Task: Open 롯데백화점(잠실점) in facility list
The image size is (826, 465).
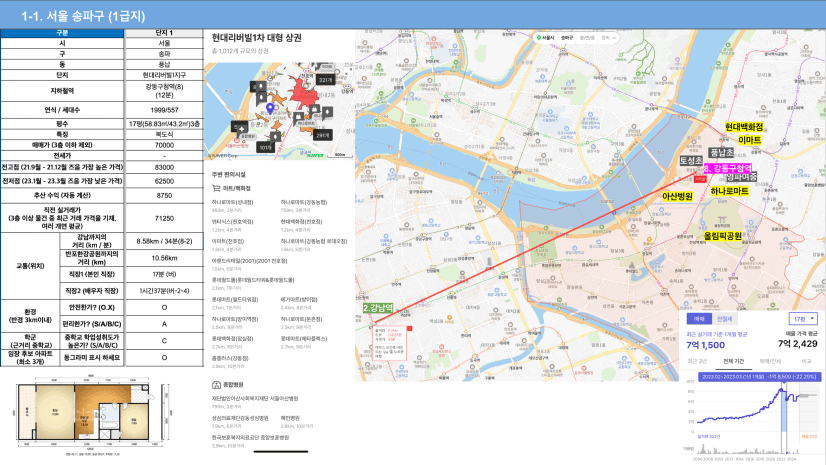Action: 232,339
